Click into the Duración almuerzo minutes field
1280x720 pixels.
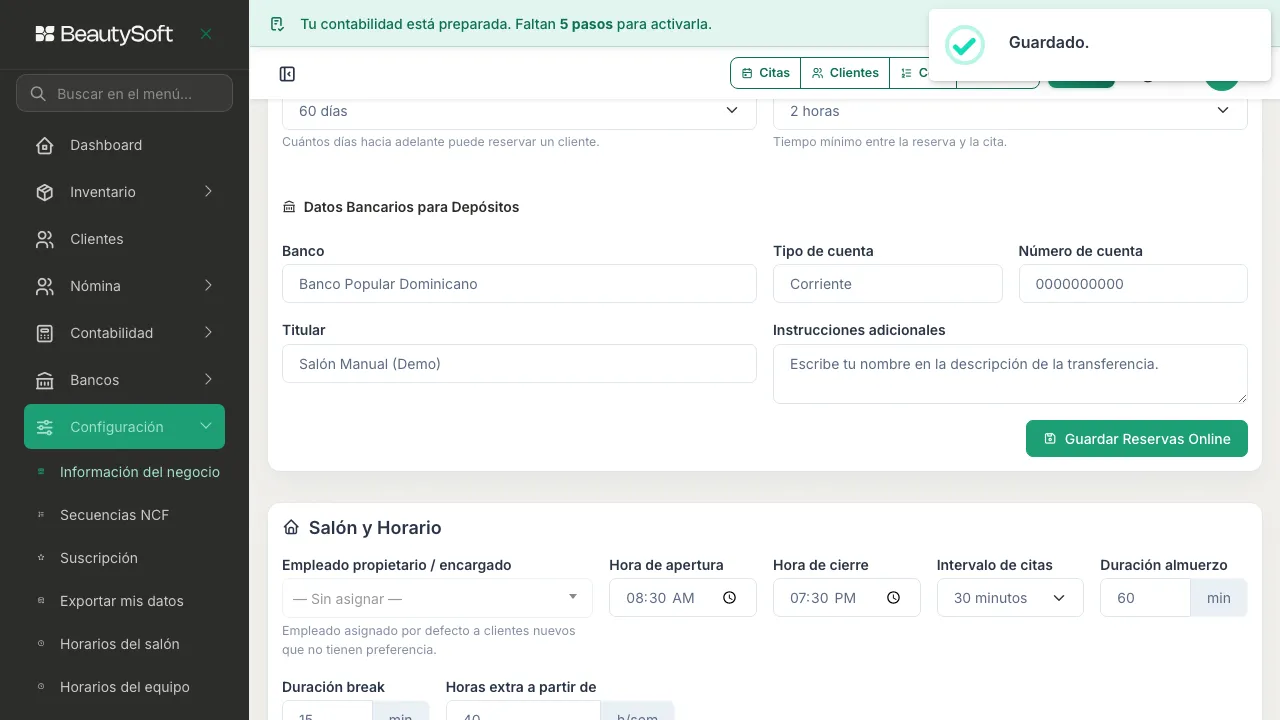[x=1145, y=598]
